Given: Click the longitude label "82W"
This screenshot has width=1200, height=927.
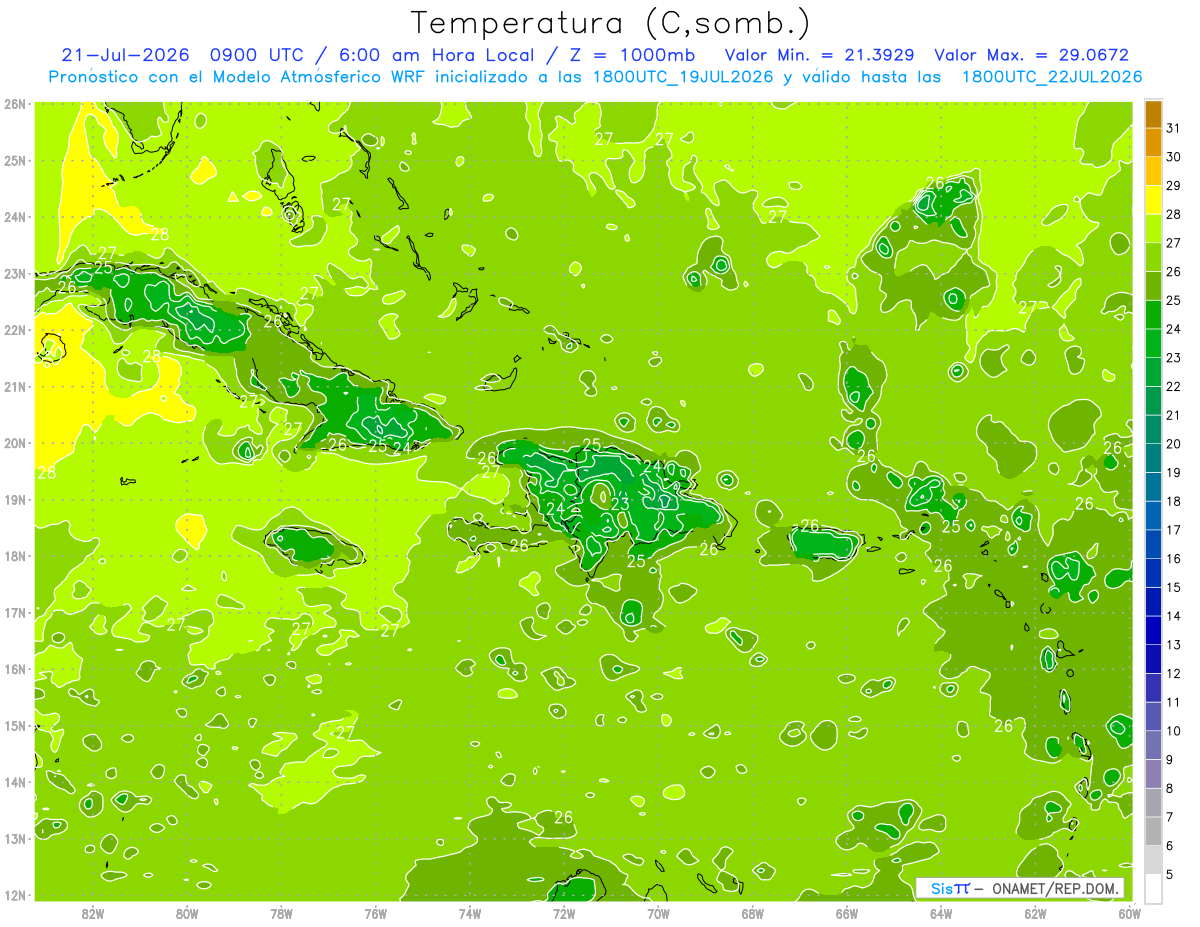Looking at the screenshot, I should [93, 912].
